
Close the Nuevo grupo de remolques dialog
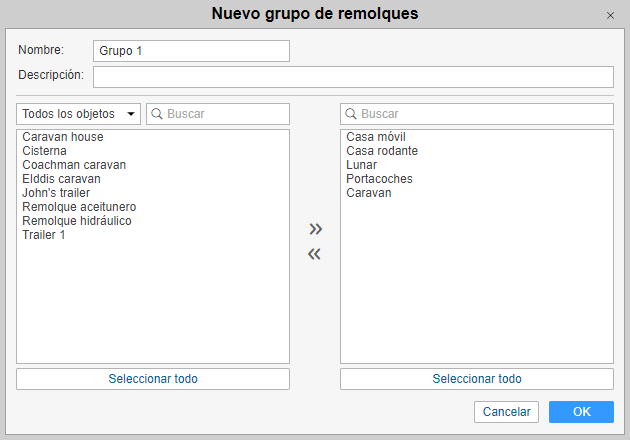coord(610,15)
